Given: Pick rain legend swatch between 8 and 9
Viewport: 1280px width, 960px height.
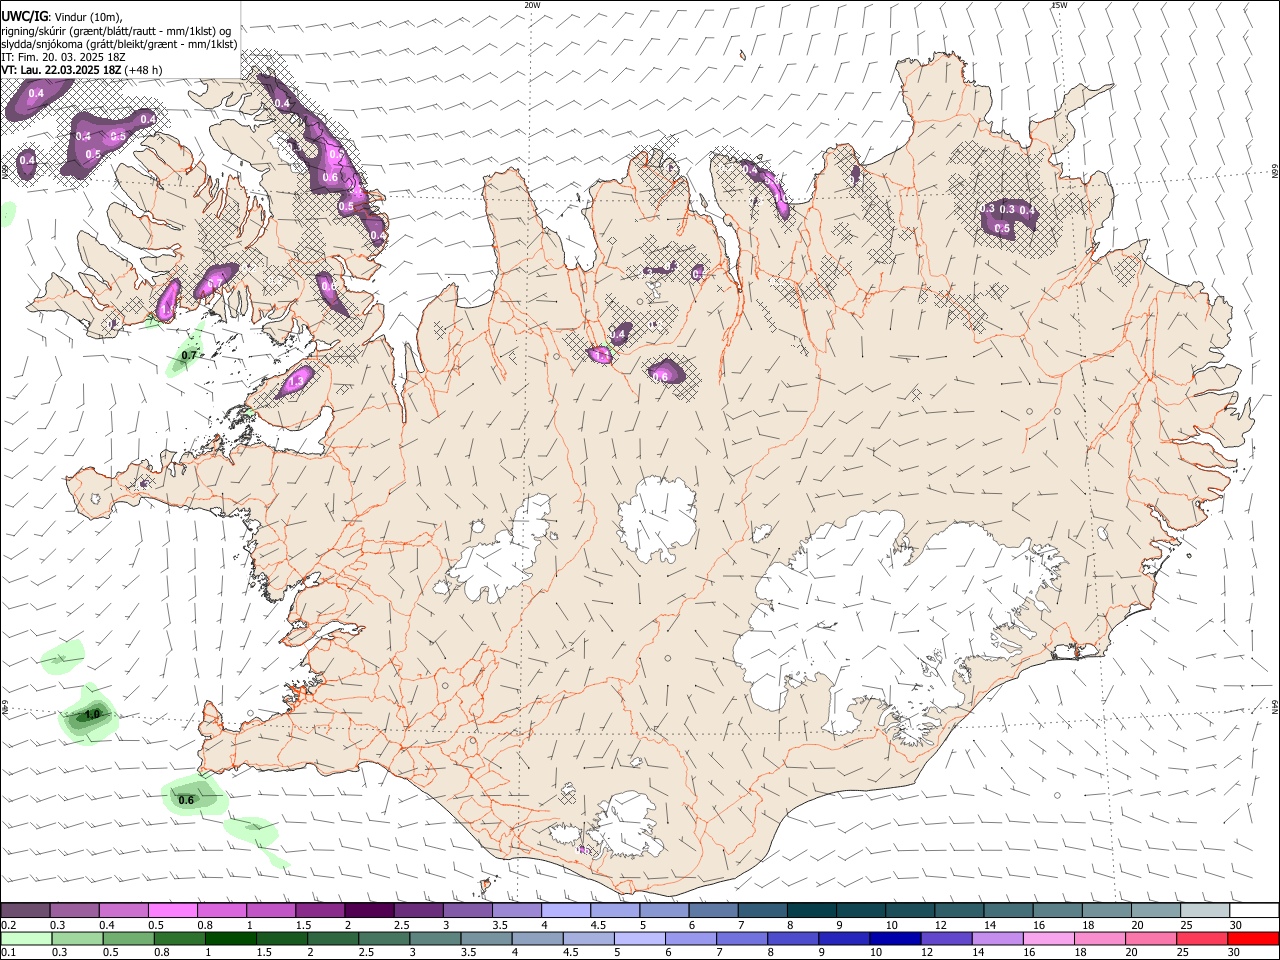Looking at the screenshot, I should [x=792, y=938].
